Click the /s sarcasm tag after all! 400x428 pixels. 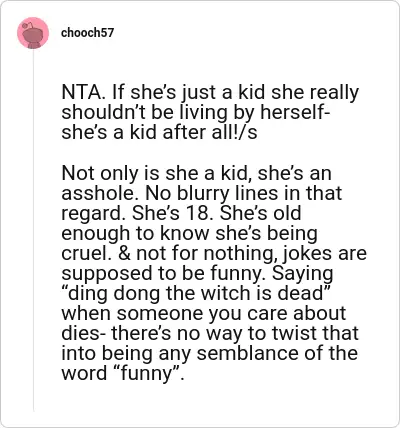[x=249, y=132]
